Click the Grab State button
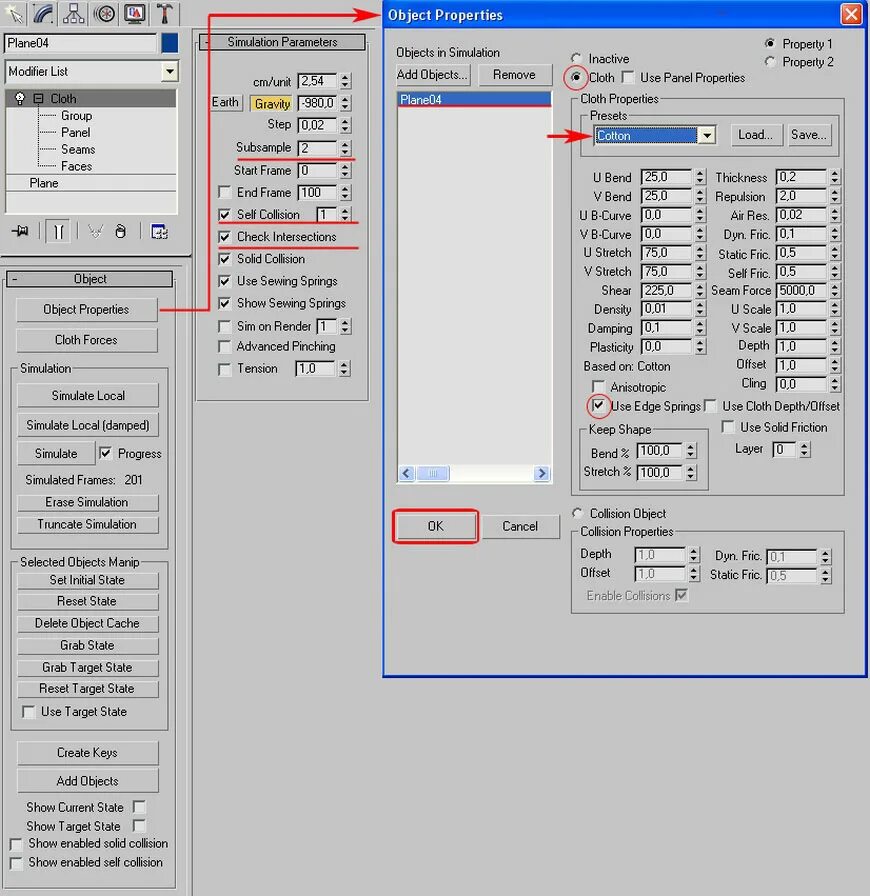 [x=87, y=645]
